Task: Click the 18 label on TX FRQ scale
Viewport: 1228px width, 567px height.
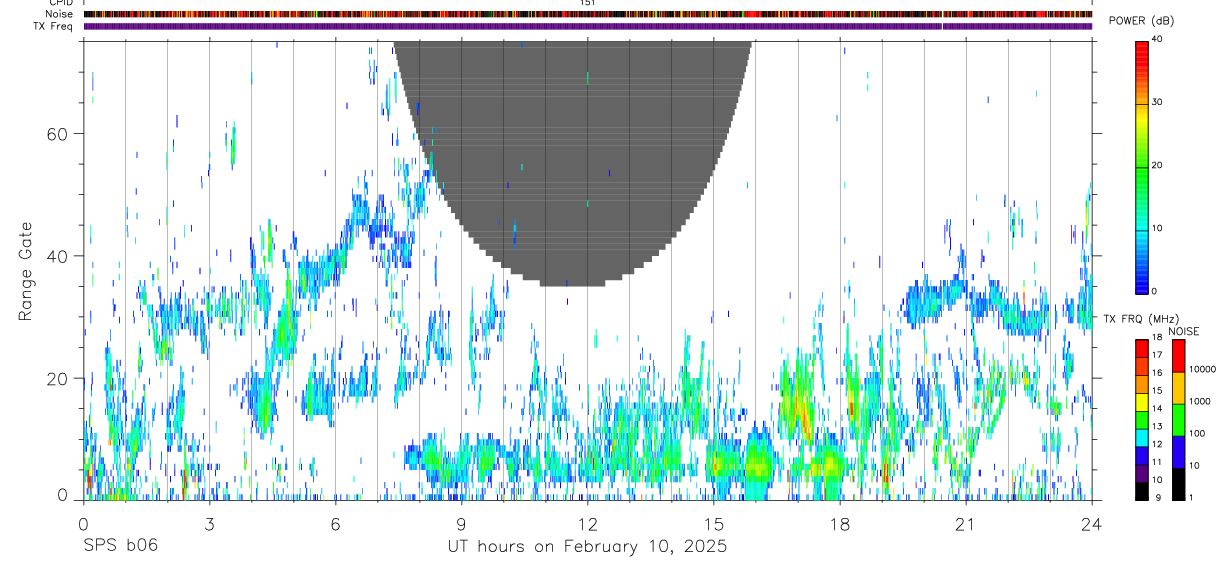Action: pos(1157,337)
